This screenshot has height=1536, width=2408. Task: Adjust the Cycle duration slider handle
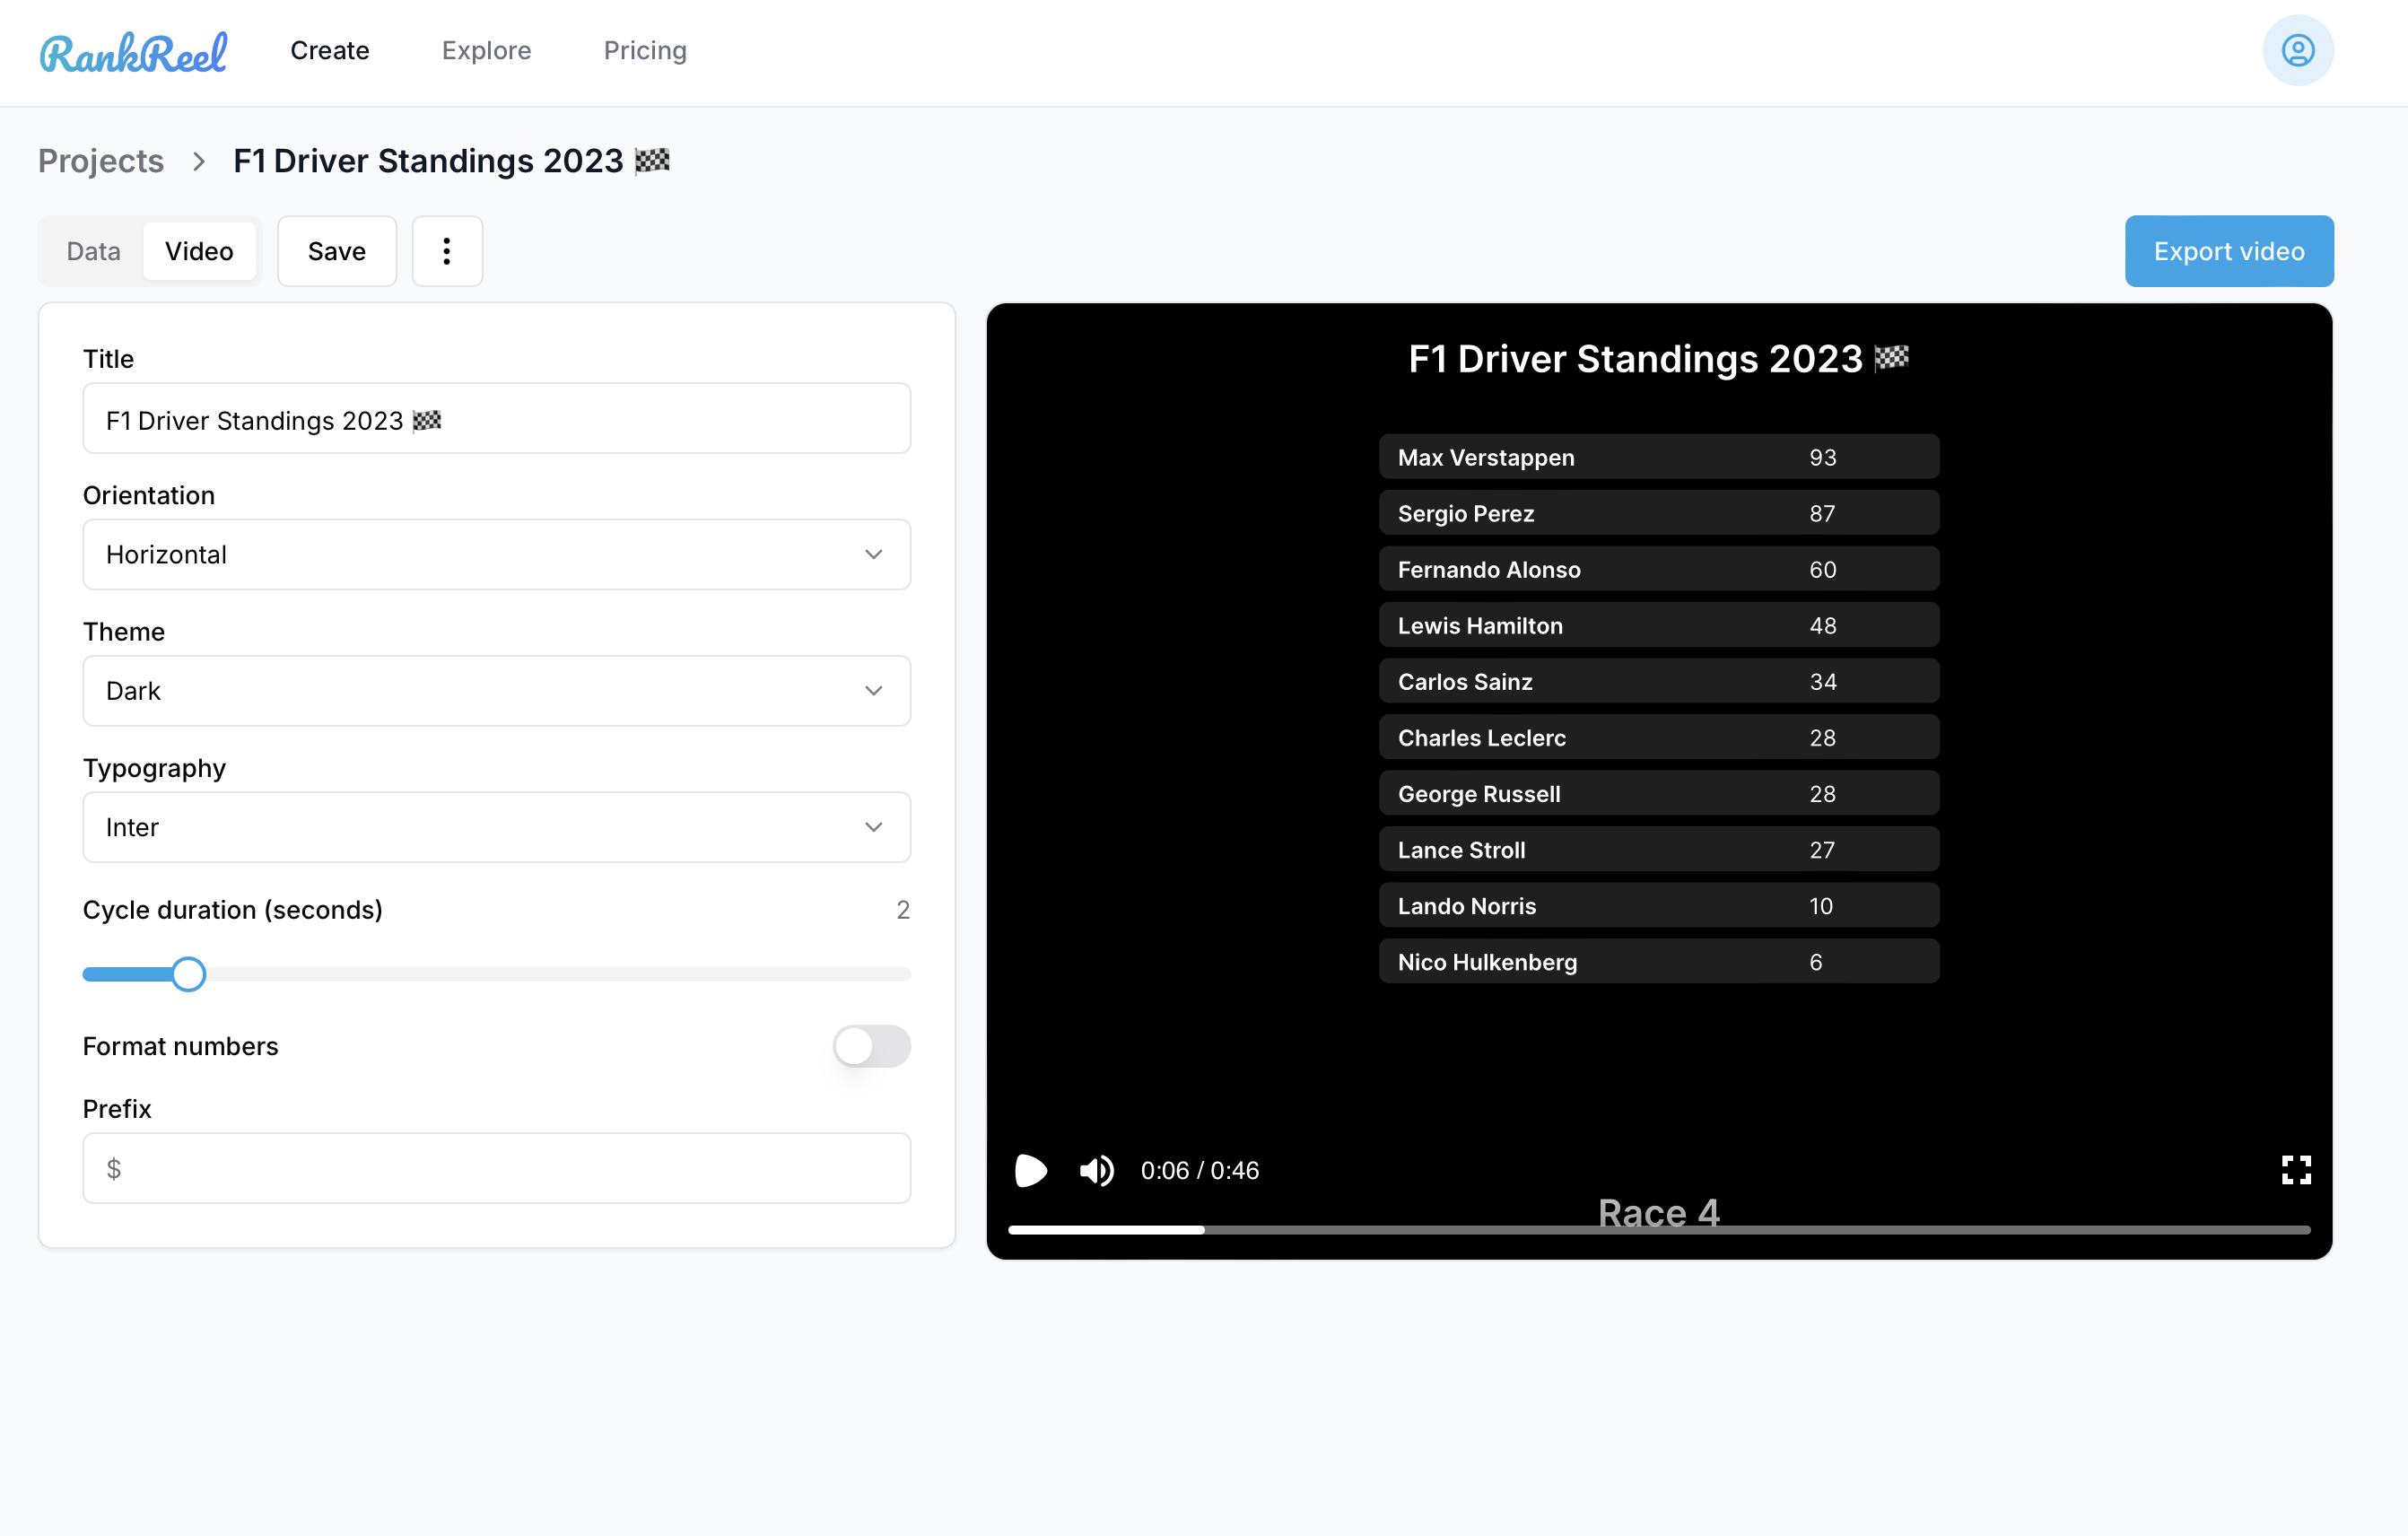coord(188,974)
